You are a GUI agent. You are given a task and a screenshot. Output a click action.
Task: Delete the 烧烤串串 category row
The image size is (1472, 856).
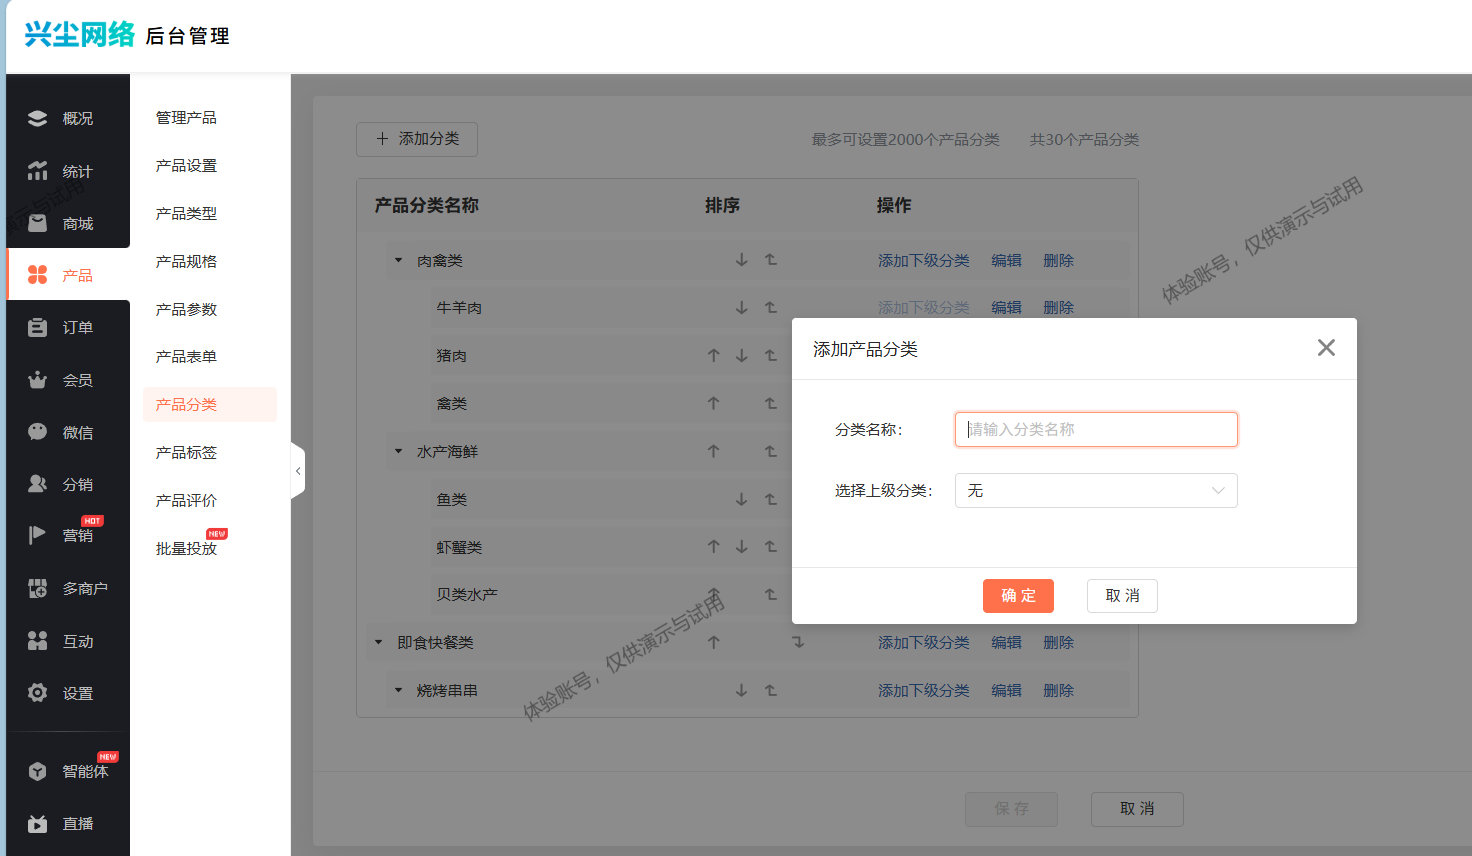1058,690
